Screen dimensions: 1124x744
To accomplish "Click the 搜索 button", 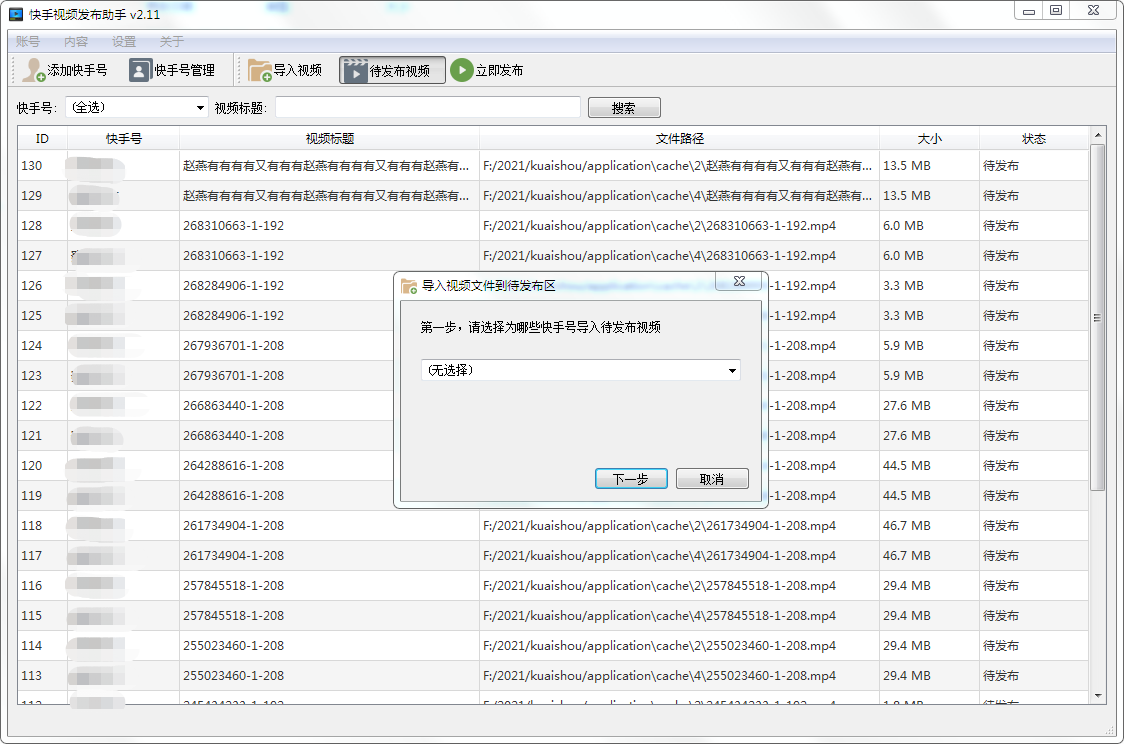I will point(624,108).
